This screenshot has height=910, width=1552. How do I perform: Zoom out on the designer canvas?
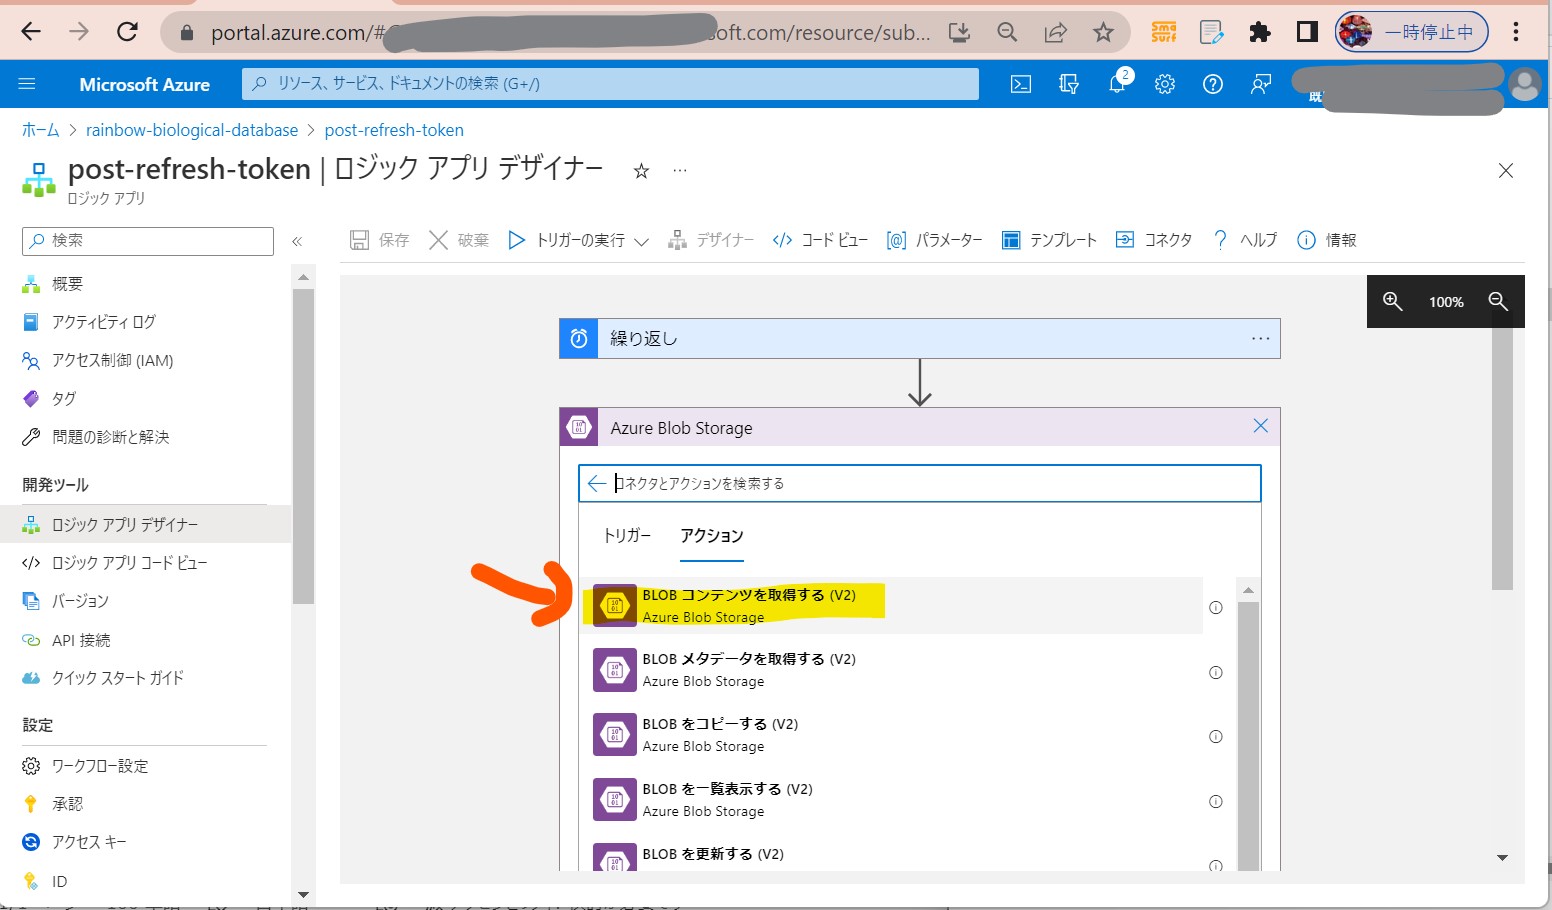1498,301
